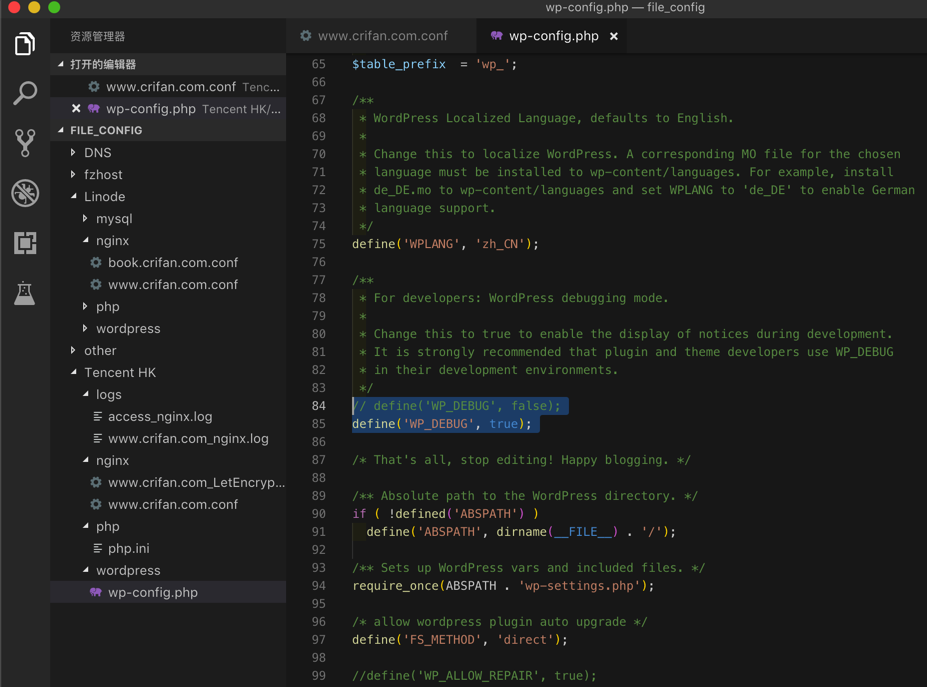Screen dimensions: 927x687
Task: Collapse the Linode folder
Action: coord(104,197)
